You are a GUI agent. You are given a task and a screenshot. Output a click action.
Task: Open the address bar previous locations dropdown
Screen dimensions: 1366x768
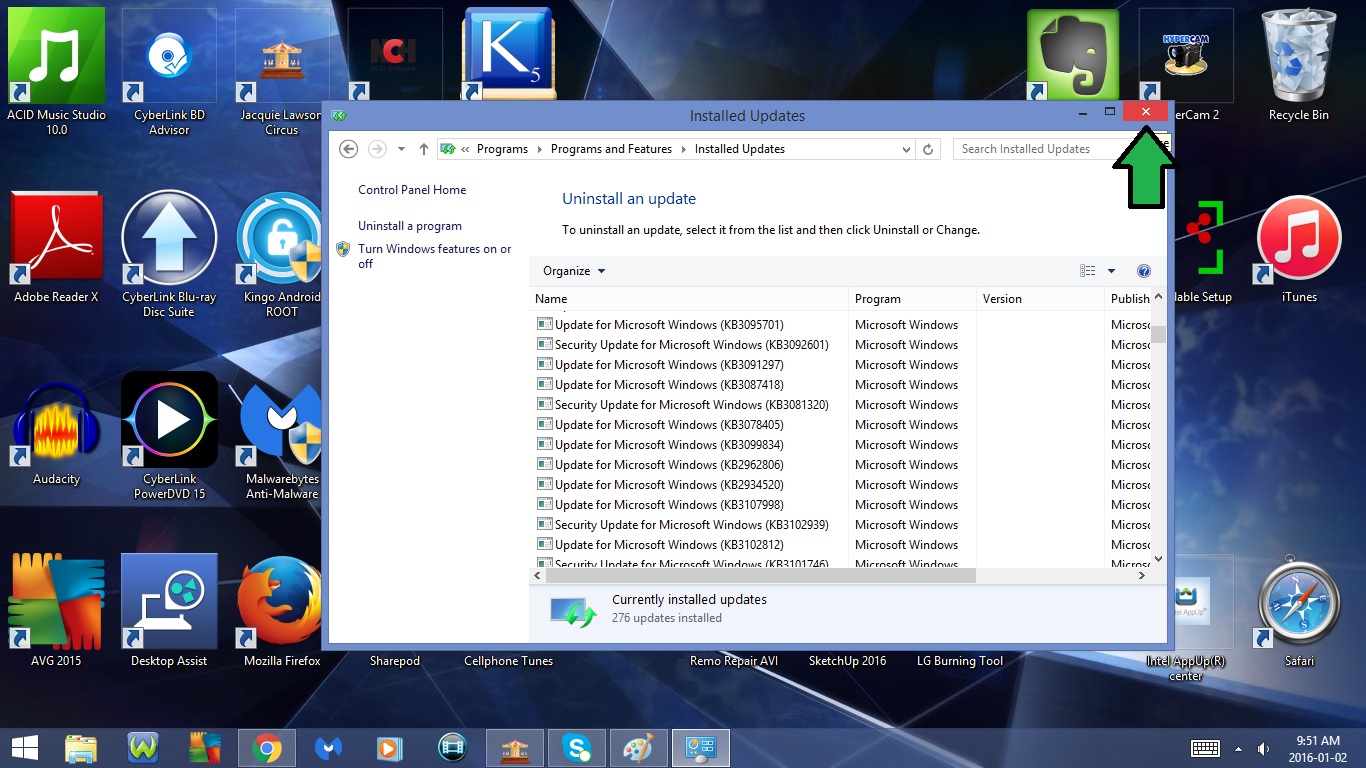[x=906, y=149]
